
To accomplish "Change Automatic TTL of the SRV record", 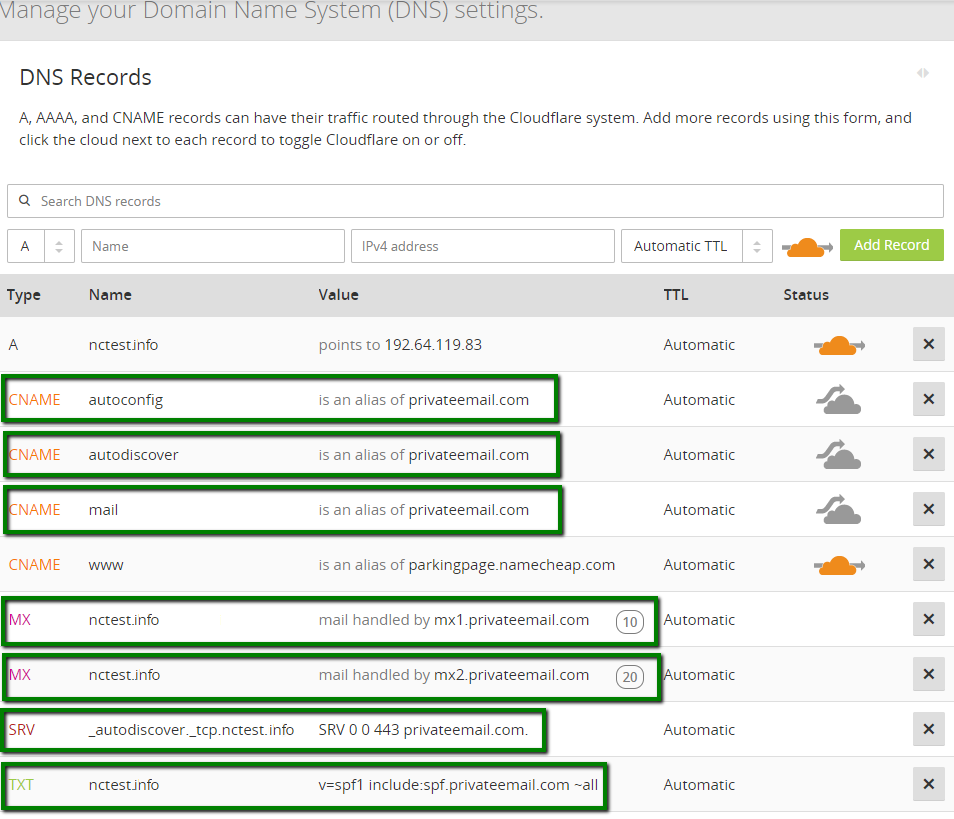I will click(699, 730).
